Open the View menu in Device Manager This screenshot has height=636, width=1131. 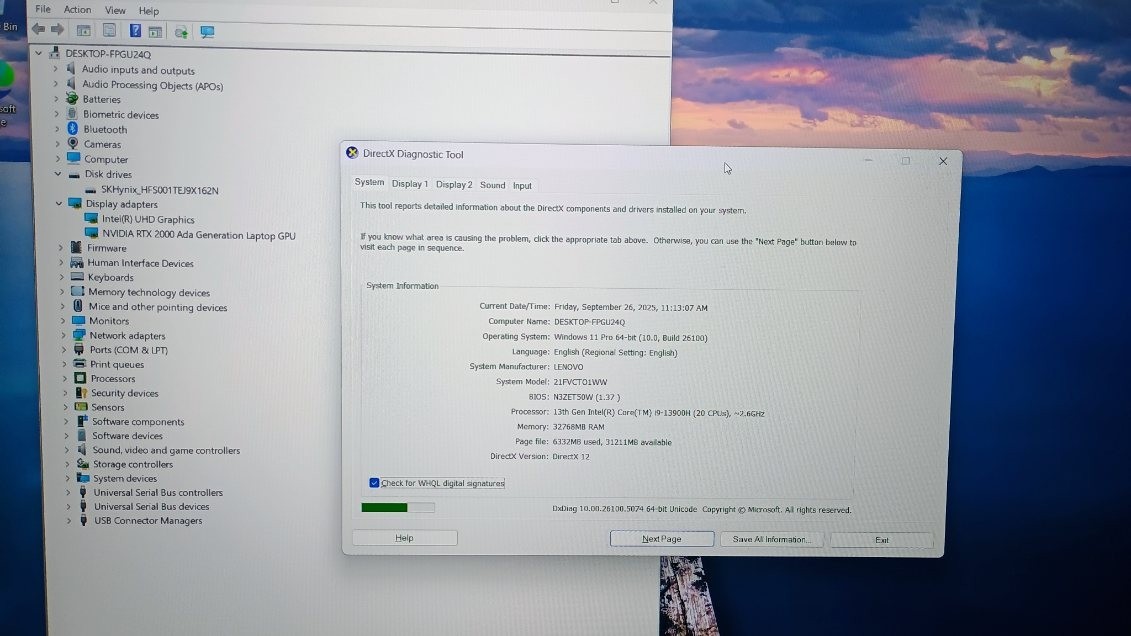coord(115,10)
